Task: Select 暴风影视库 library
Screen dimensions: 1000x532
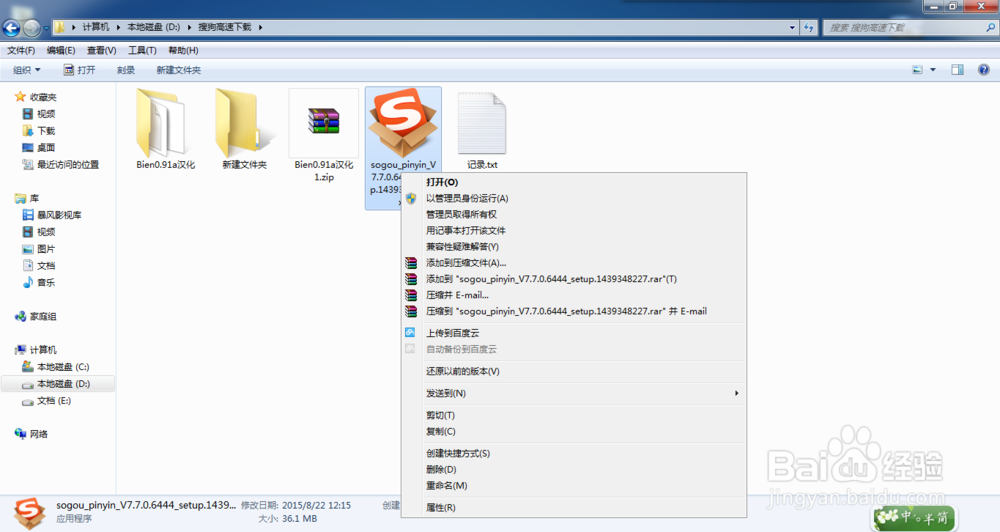Action: 59,215
